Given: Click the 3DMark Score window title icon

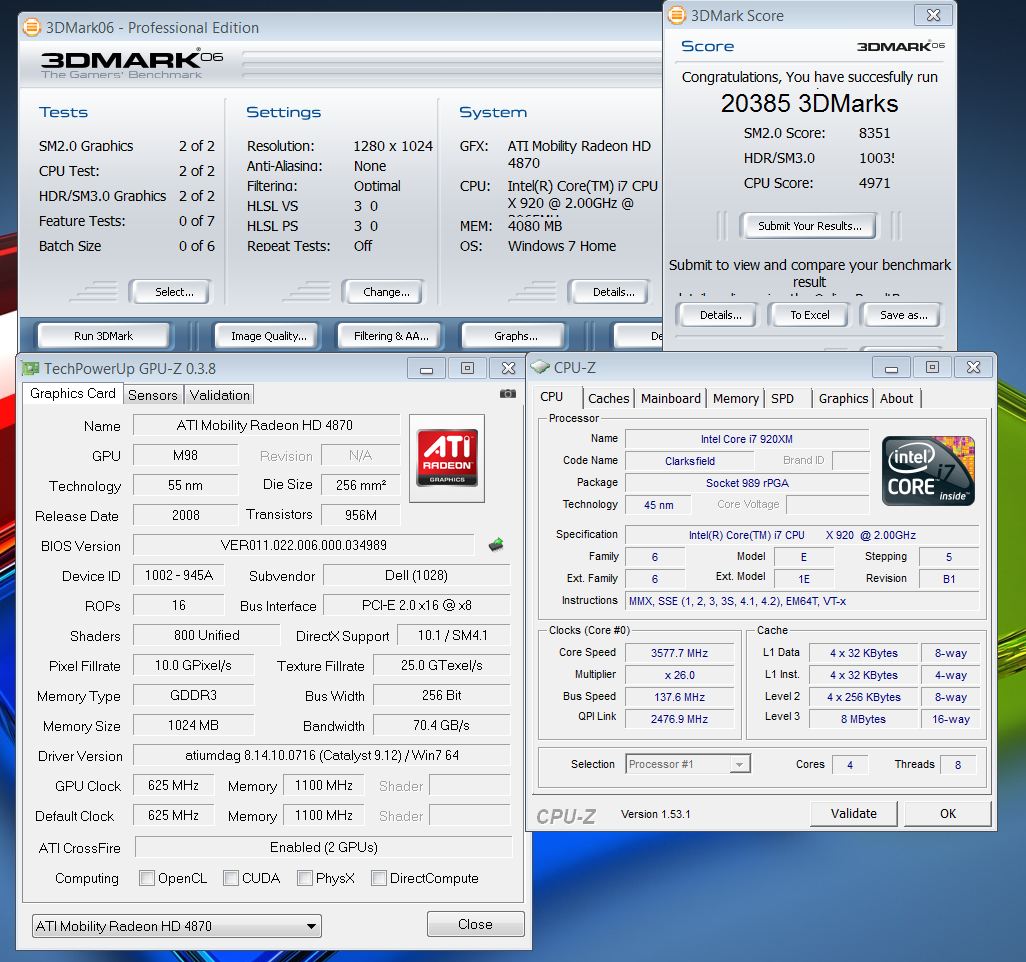Looking at the screenshot, I should tap(677, 15).
